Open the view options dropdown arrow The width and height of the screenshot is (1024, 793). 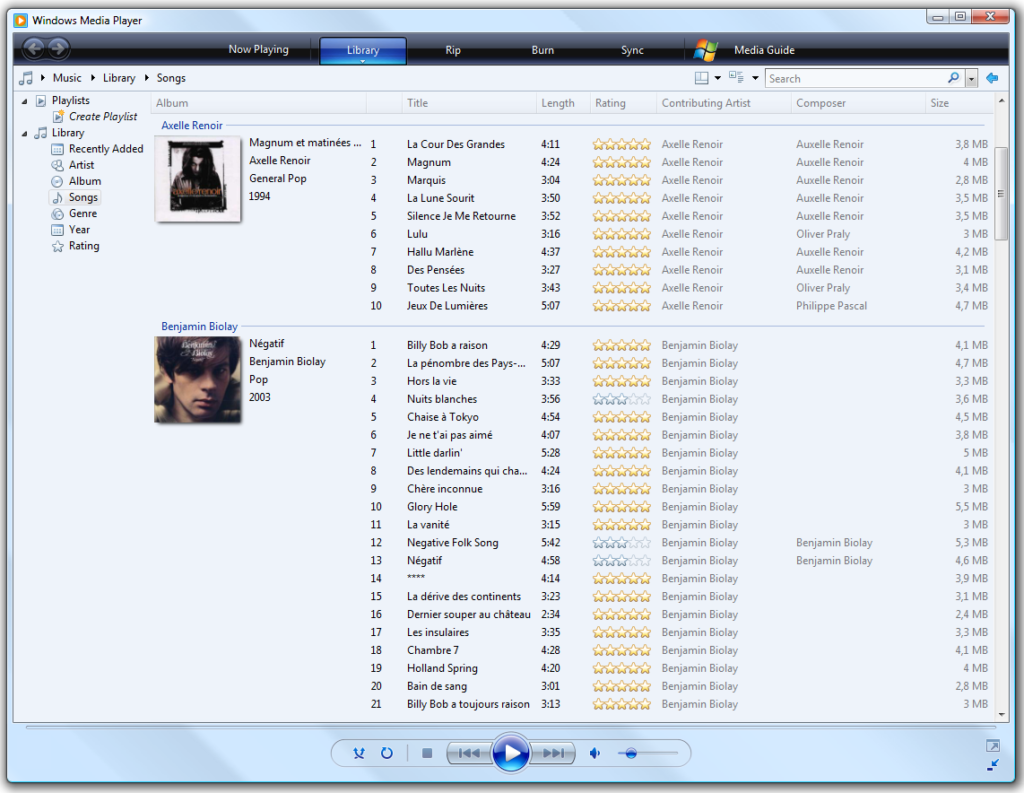(x=756, y=78)
